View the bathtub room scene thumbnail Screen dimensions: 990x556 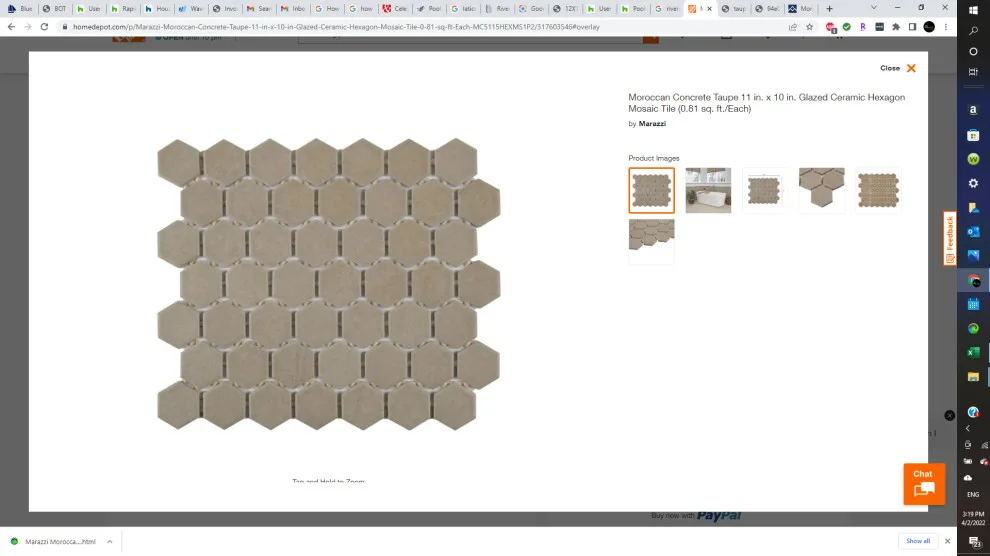(x=708, y=190)
